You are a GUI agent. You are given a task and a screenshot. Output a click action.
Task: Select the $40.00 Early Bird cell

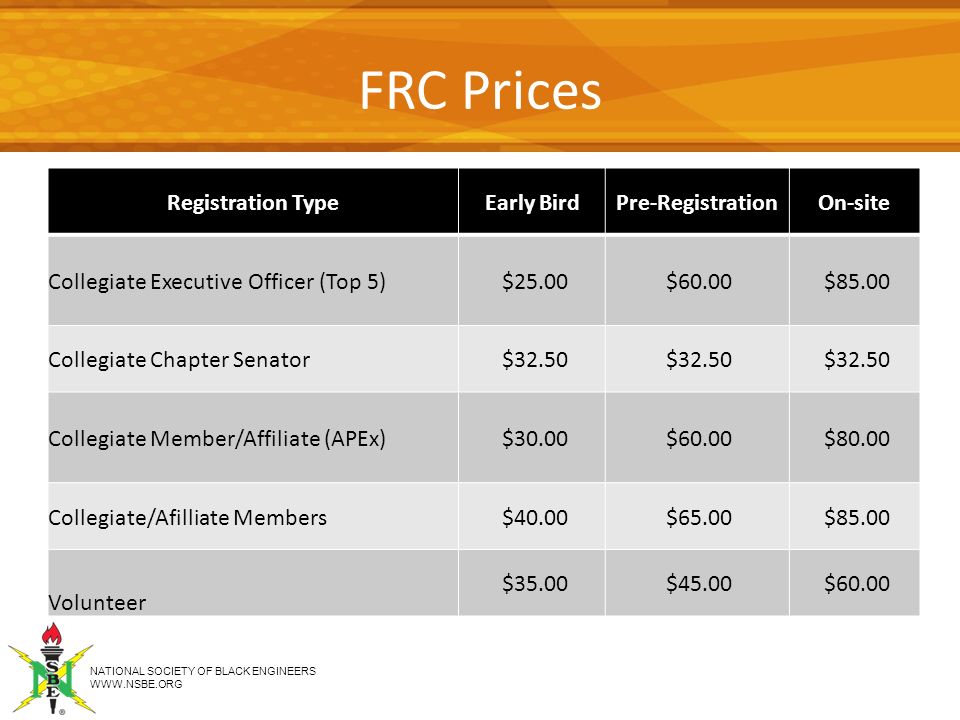point(532,517)
